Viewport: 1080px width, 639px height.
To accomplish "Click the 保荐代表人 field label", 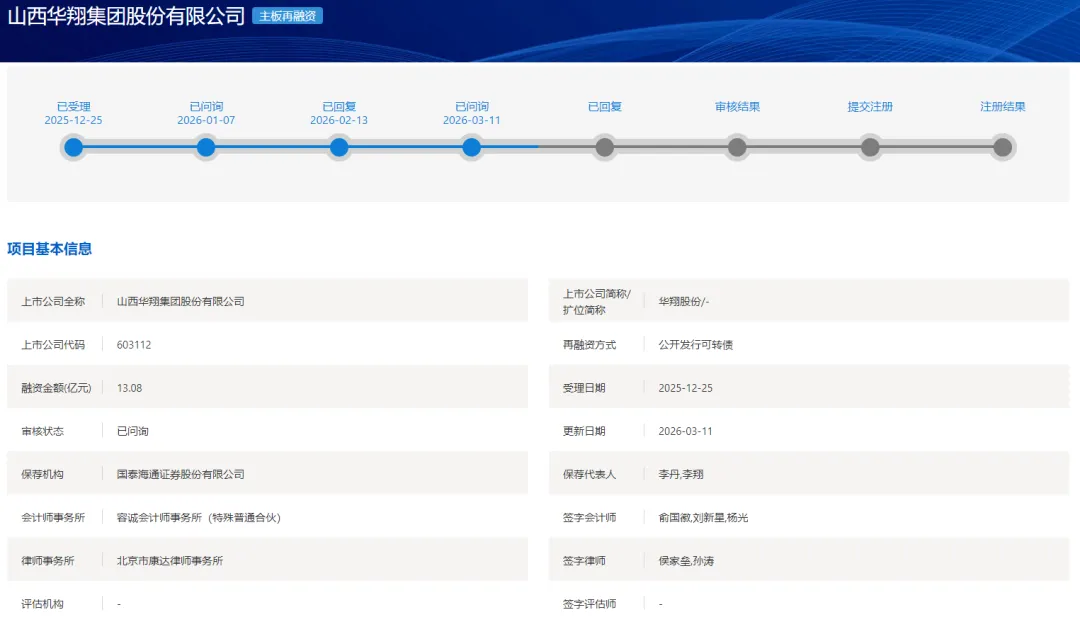I will point(589,474).
